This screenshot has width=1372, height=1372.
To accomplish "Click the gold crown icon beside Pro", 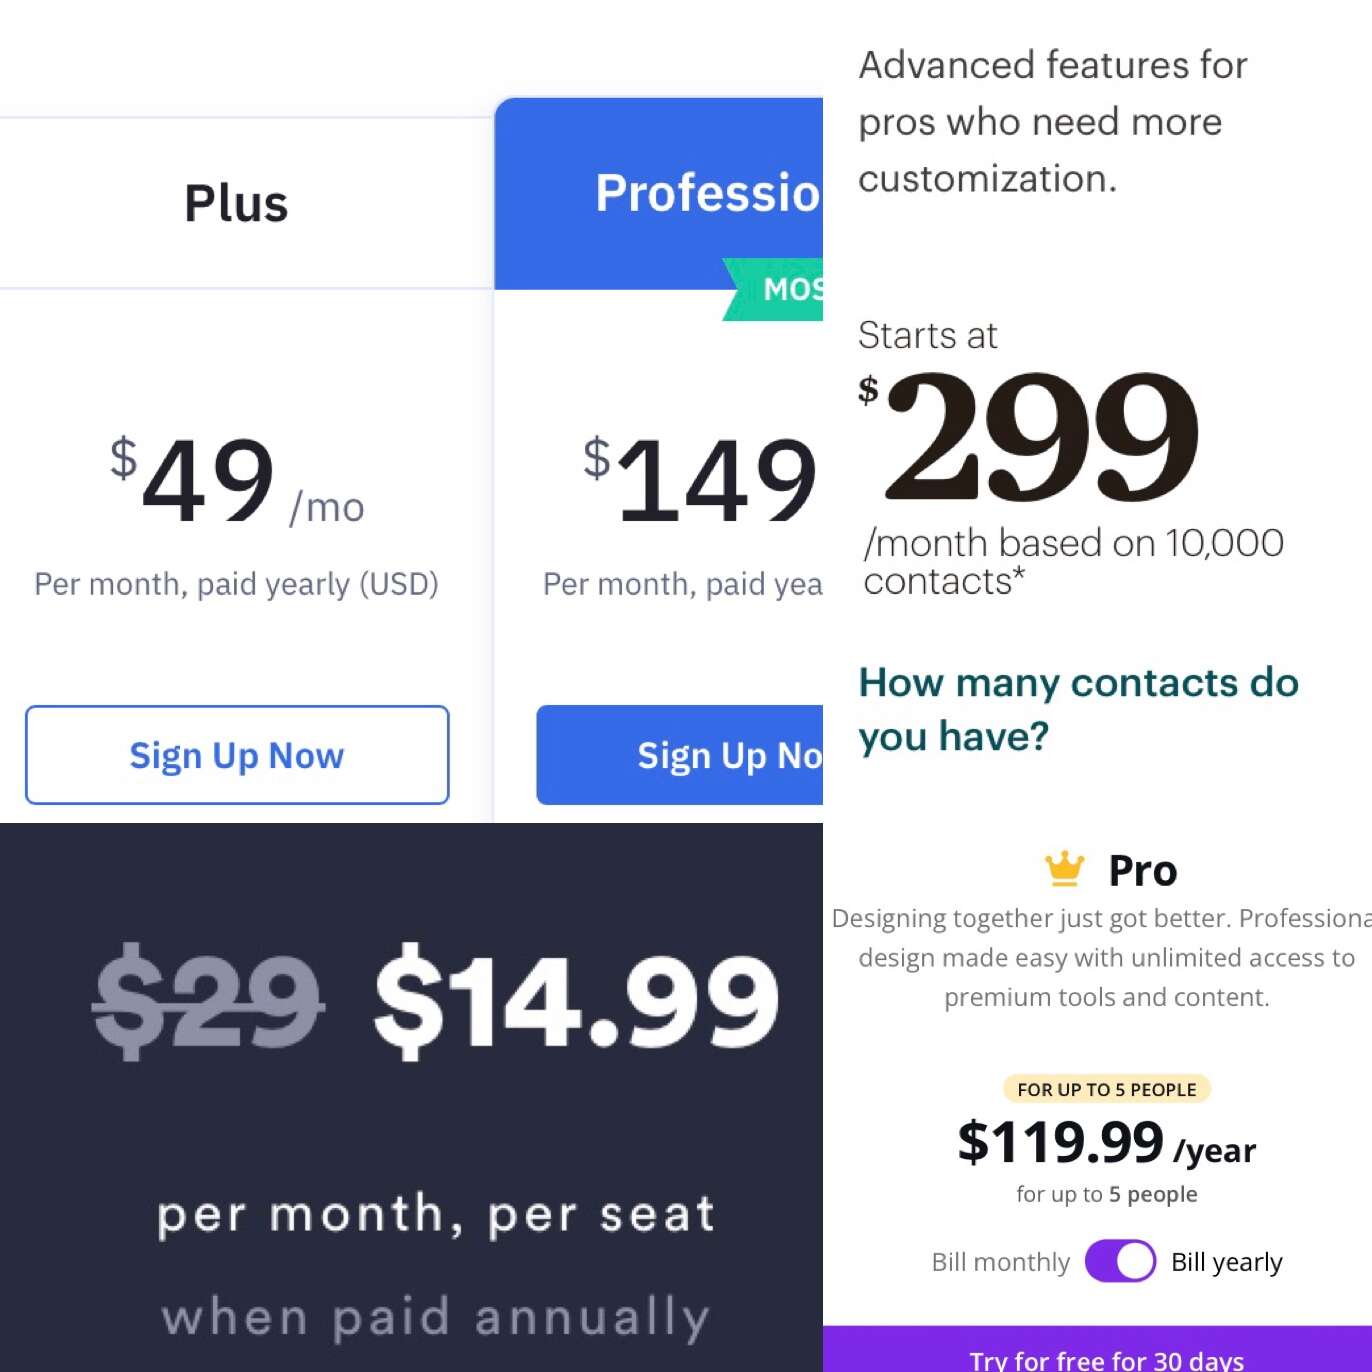I will click(x=1064, y=869).
